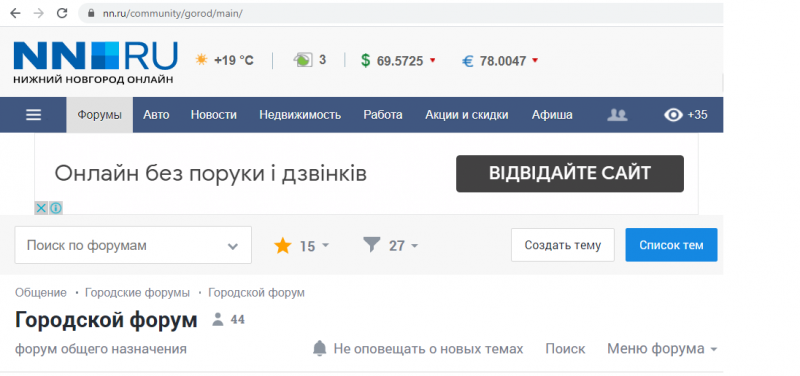800x376 pixels.
Task: Close the ad with the X icon
Action: point(41,208)
